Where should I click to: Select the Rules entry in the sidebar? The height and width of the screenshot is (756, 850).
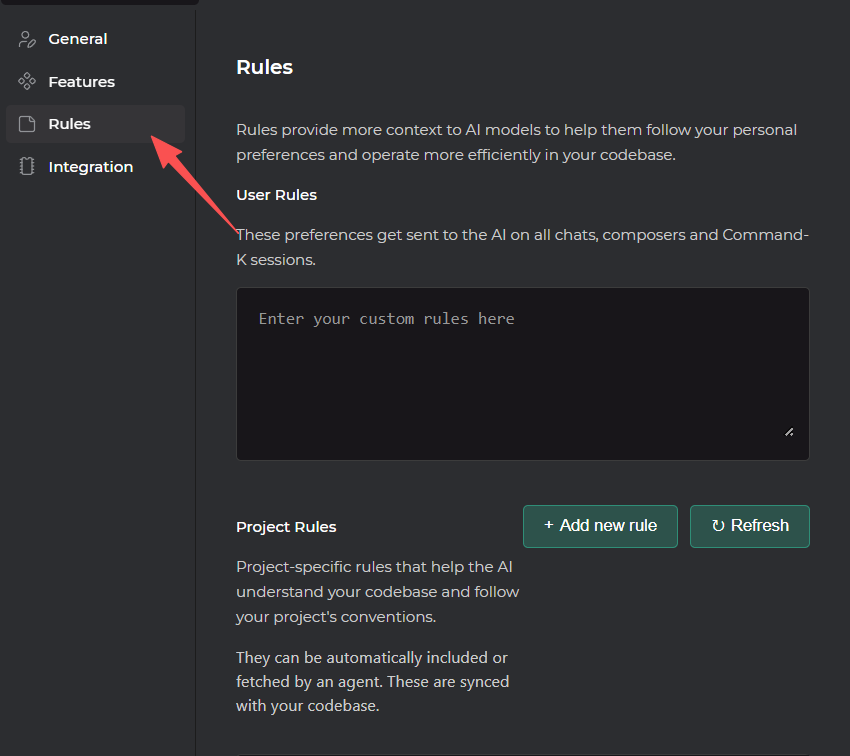[x=95, y=124]
